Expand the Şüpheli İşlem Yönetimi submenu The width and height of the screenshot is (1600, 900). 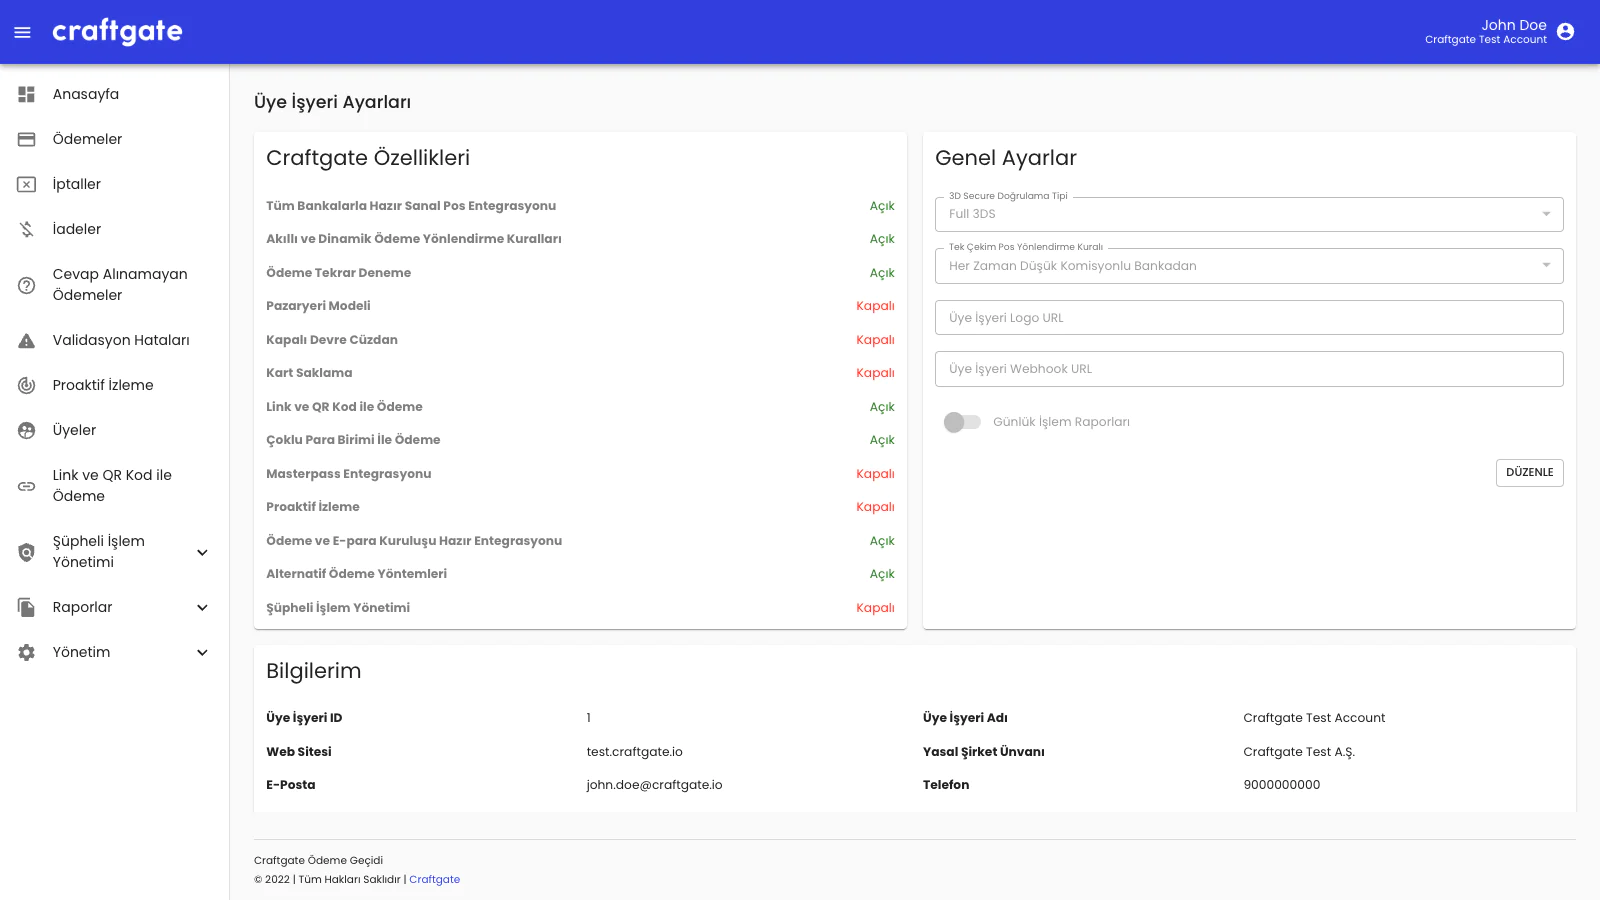coord(202,552)
